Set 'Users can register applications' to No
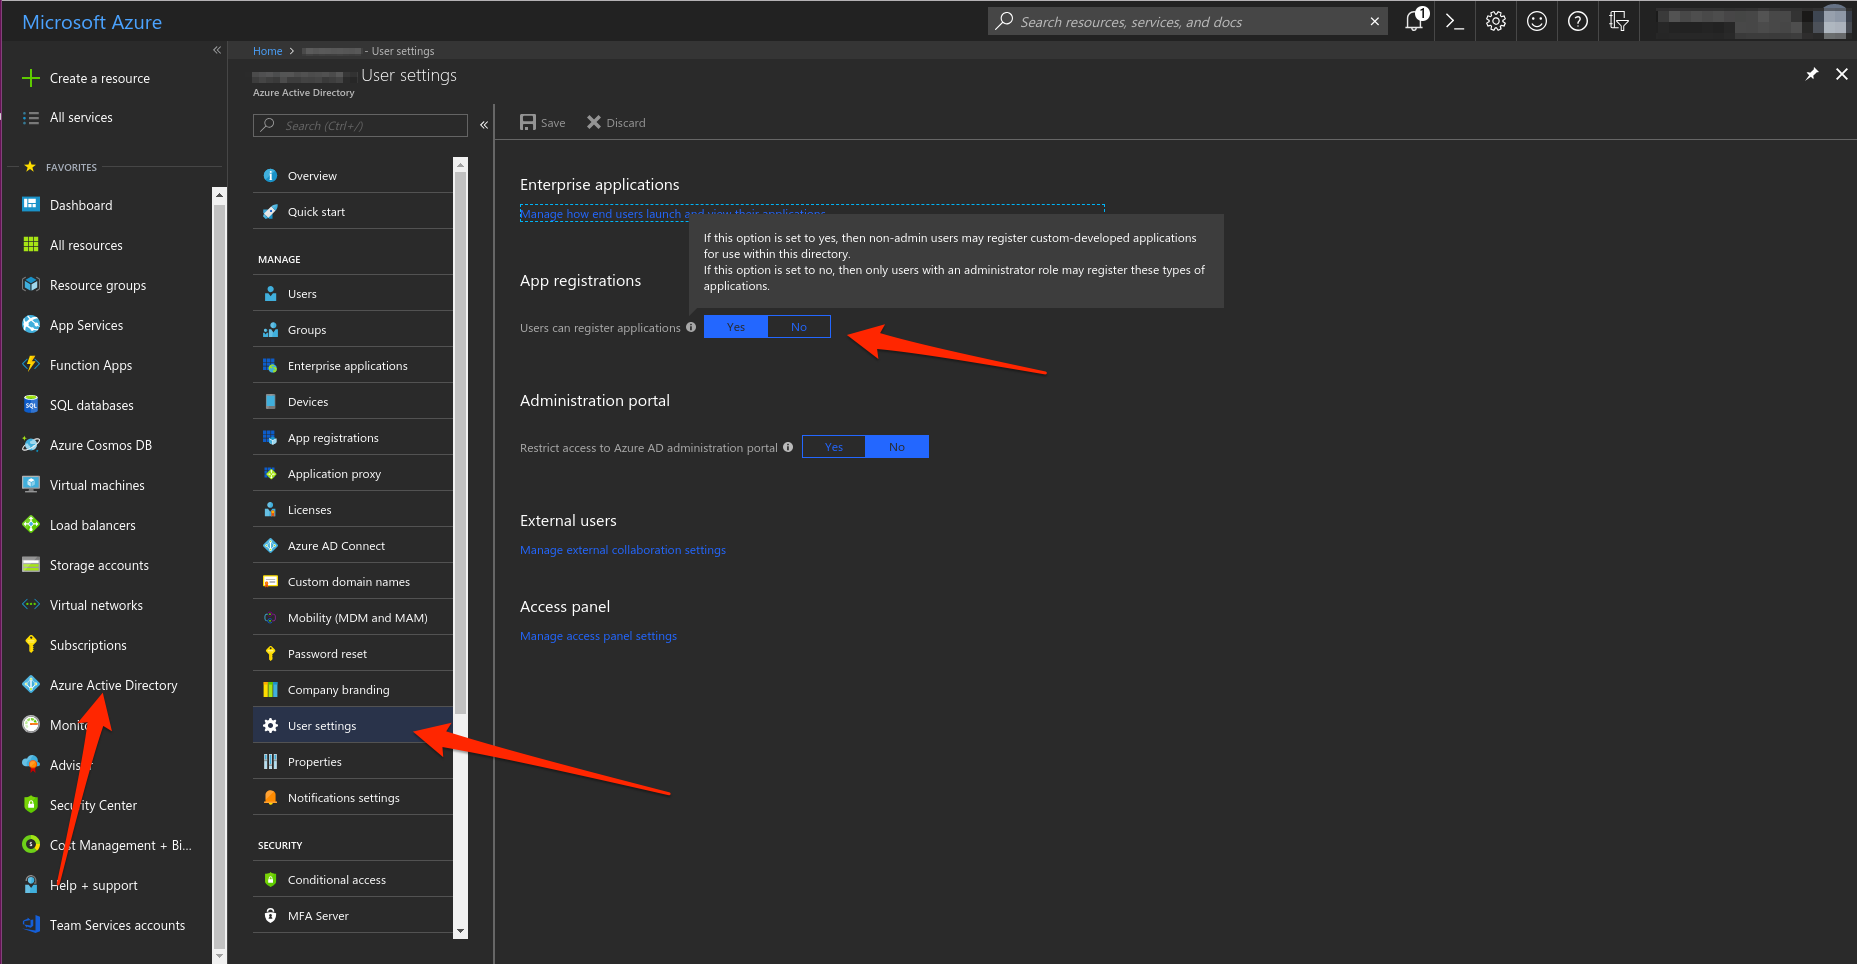Image resolution: width=1857 pixels, height=964 pixels. coord(798,326)
